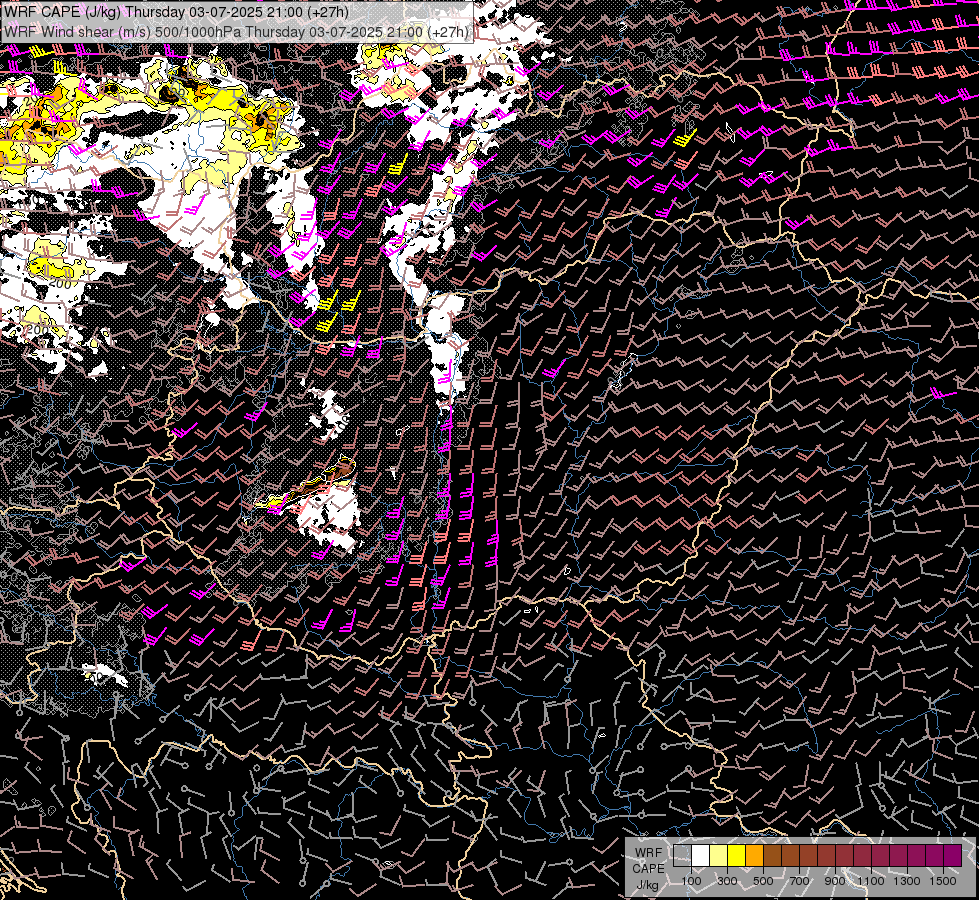
Task: Click the 'CAPE' text in the legend
Action: (x=648, y=869)
